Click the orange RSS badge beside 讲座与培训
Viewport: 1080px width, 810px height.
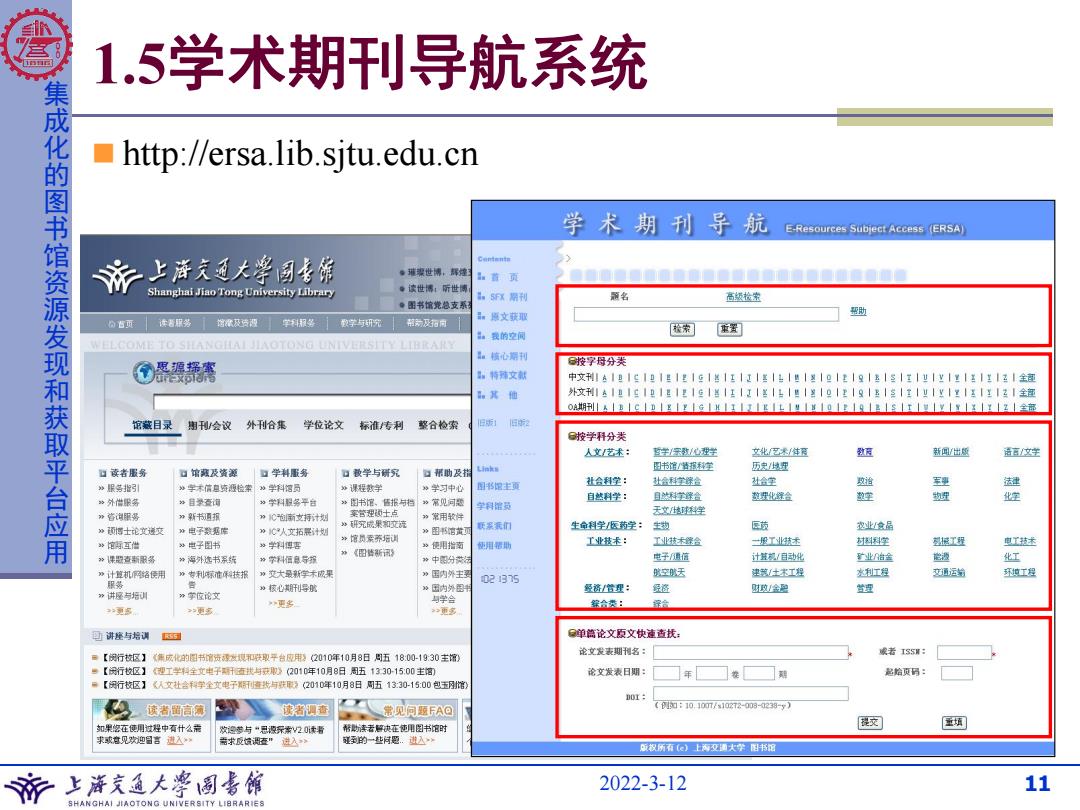(171, 636)
